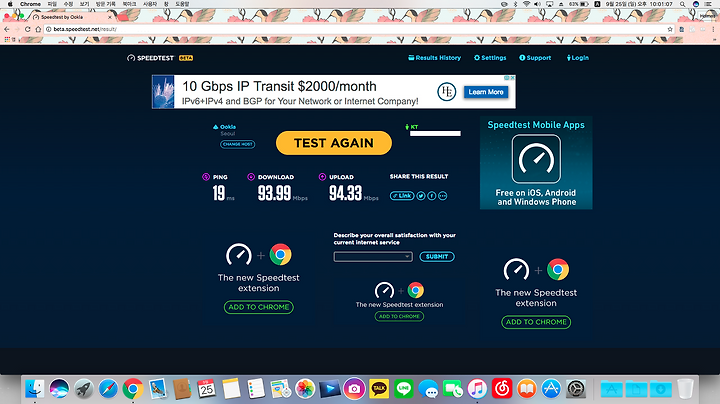The image size is (720, 404).
Task: Reload the page
Action: coord(28,29)
